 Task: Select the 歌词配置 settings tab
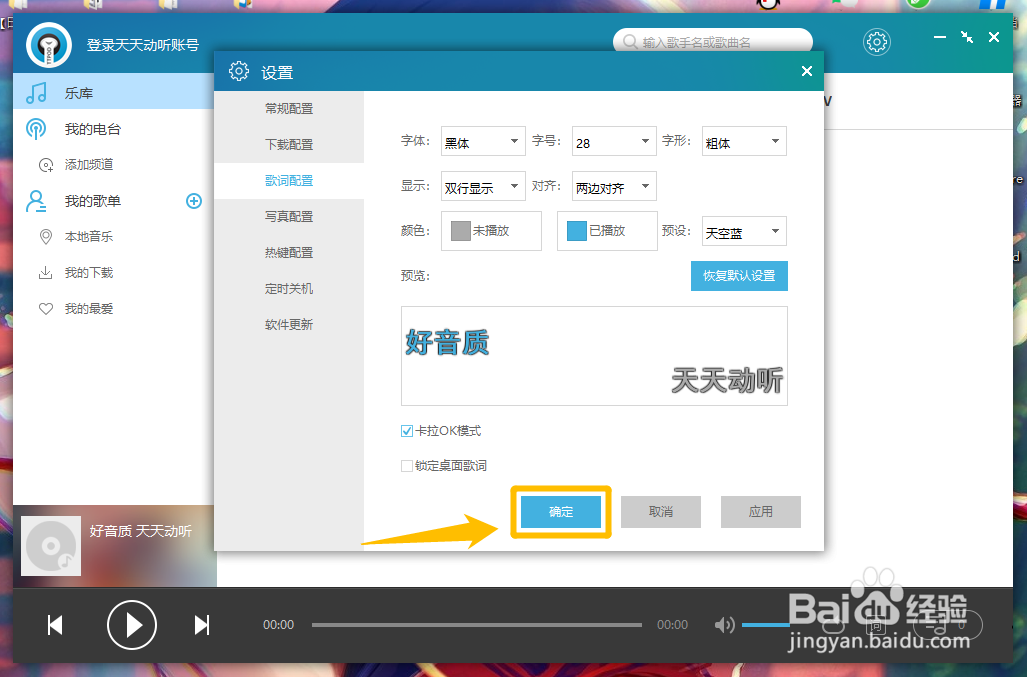[289, 181]
